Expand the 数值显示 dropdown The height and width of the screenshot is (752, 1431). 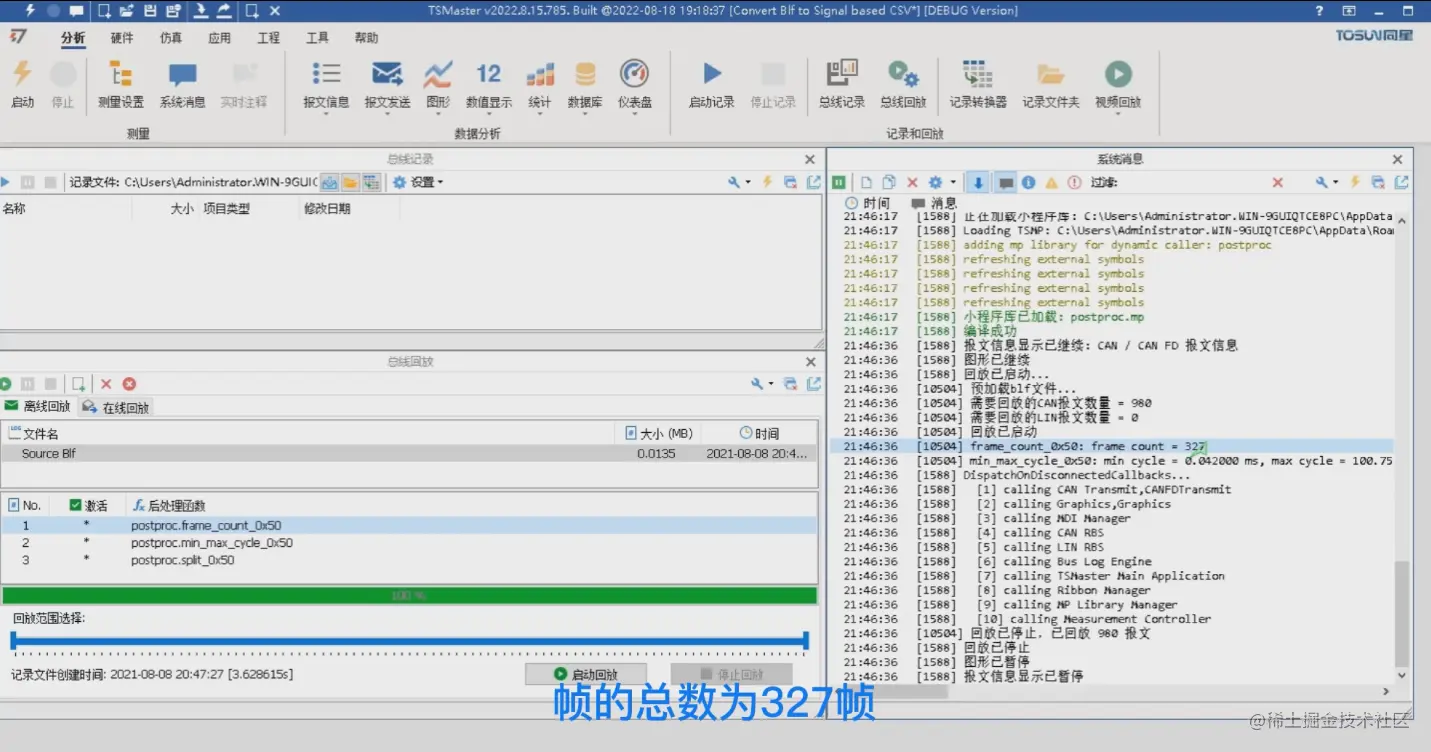[489, 113]
